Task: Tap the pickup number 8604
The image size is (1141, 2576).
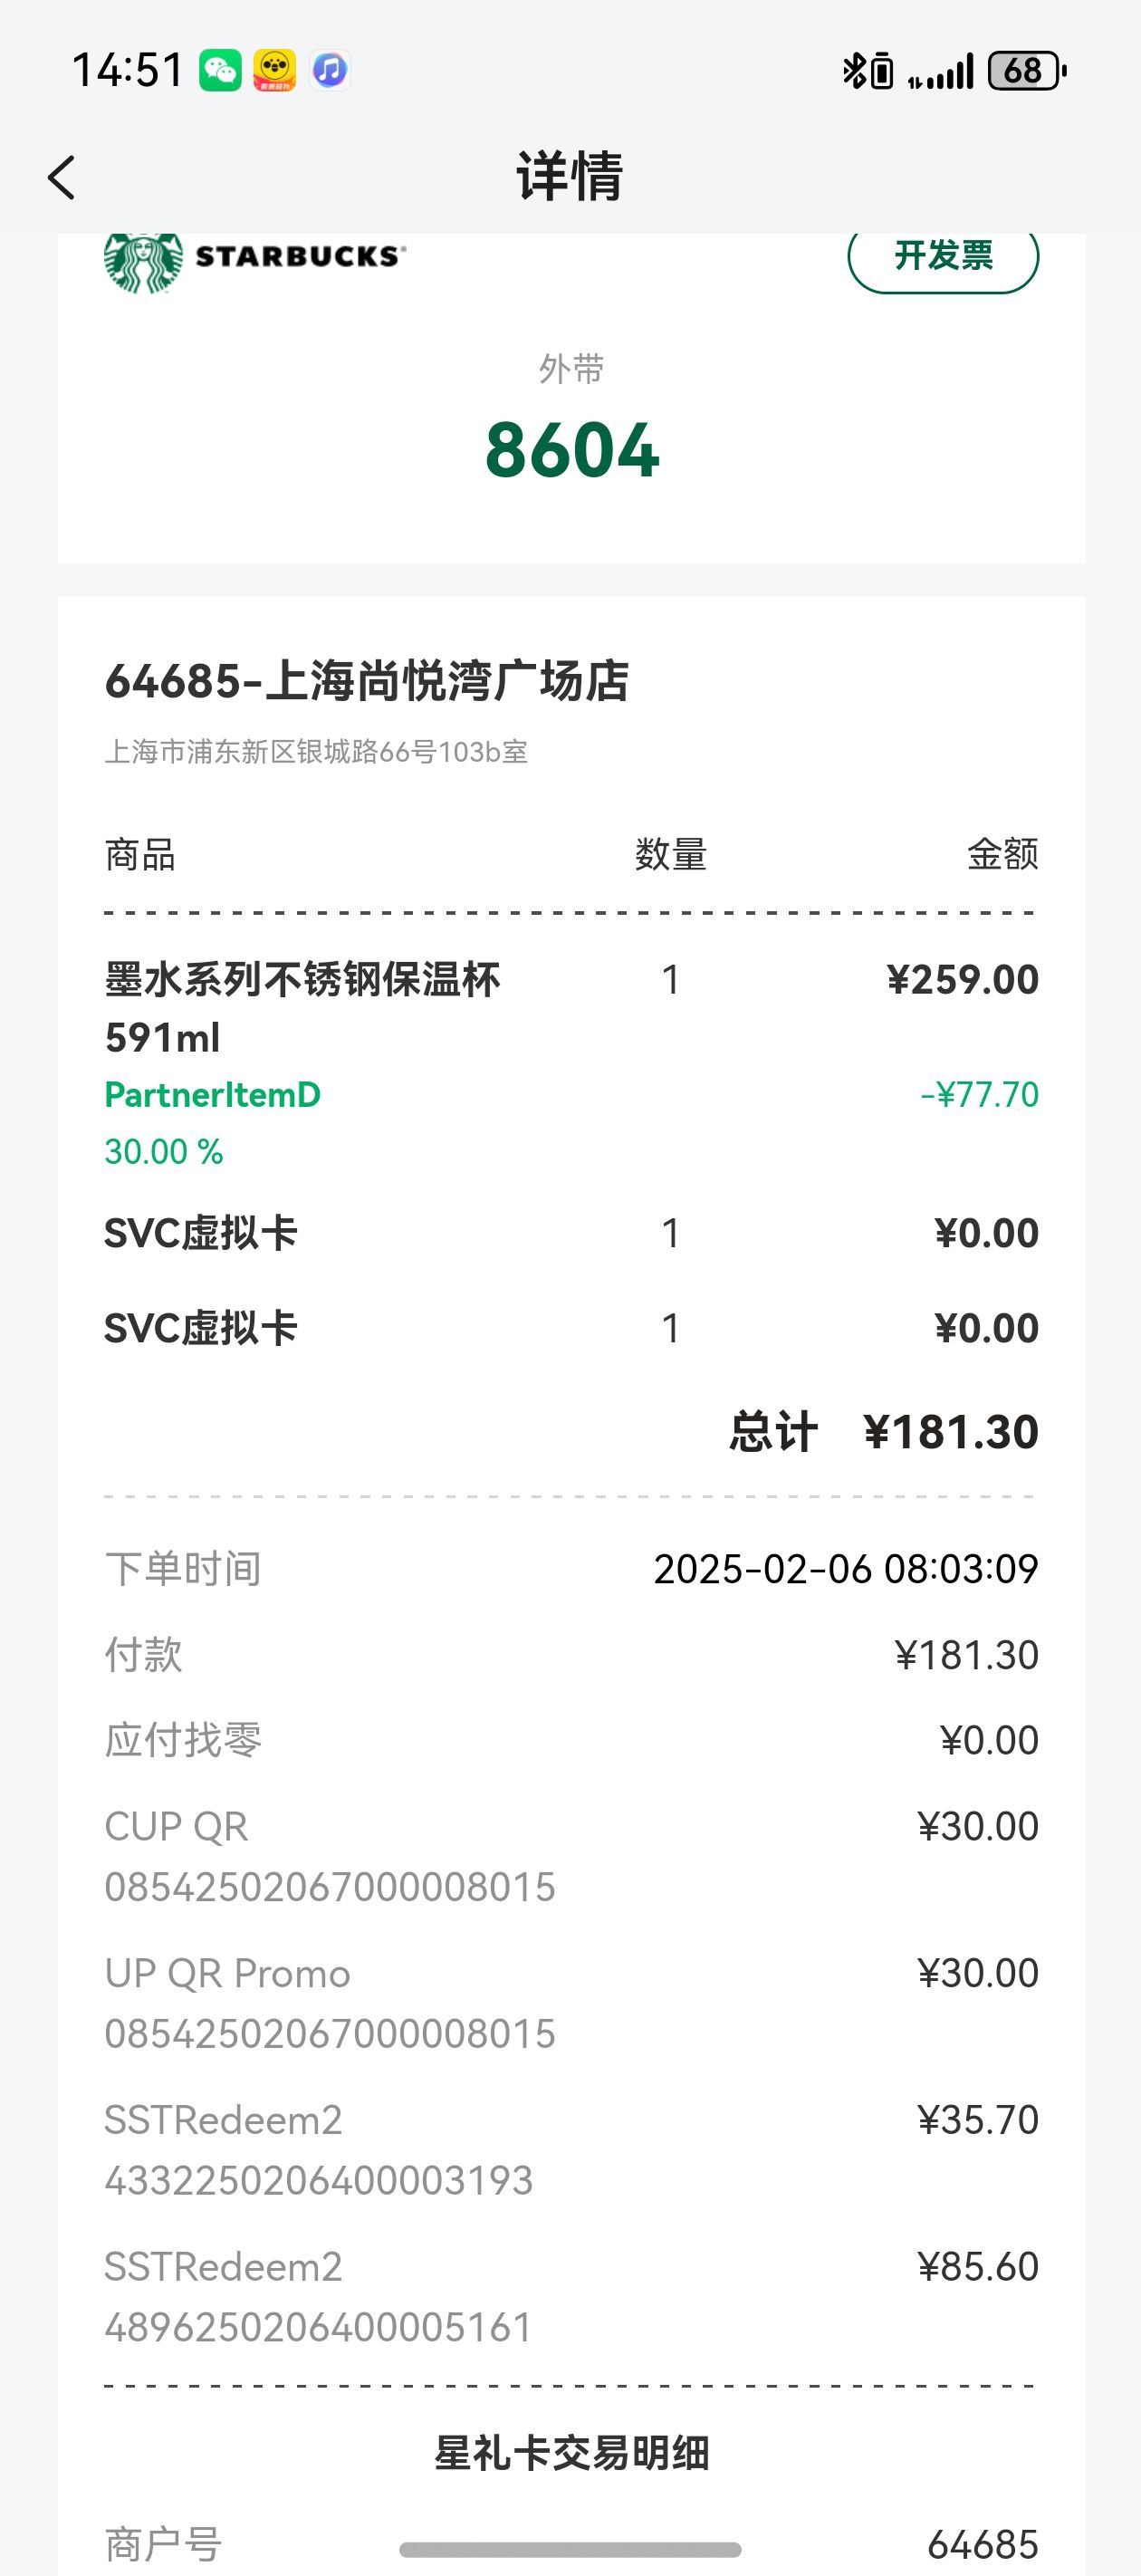Action: pos(572,450)
